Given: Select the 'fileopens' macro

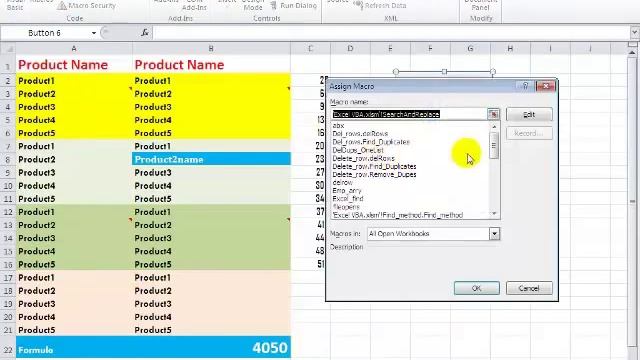Looking at the screenshot, I should coord(346,207).
